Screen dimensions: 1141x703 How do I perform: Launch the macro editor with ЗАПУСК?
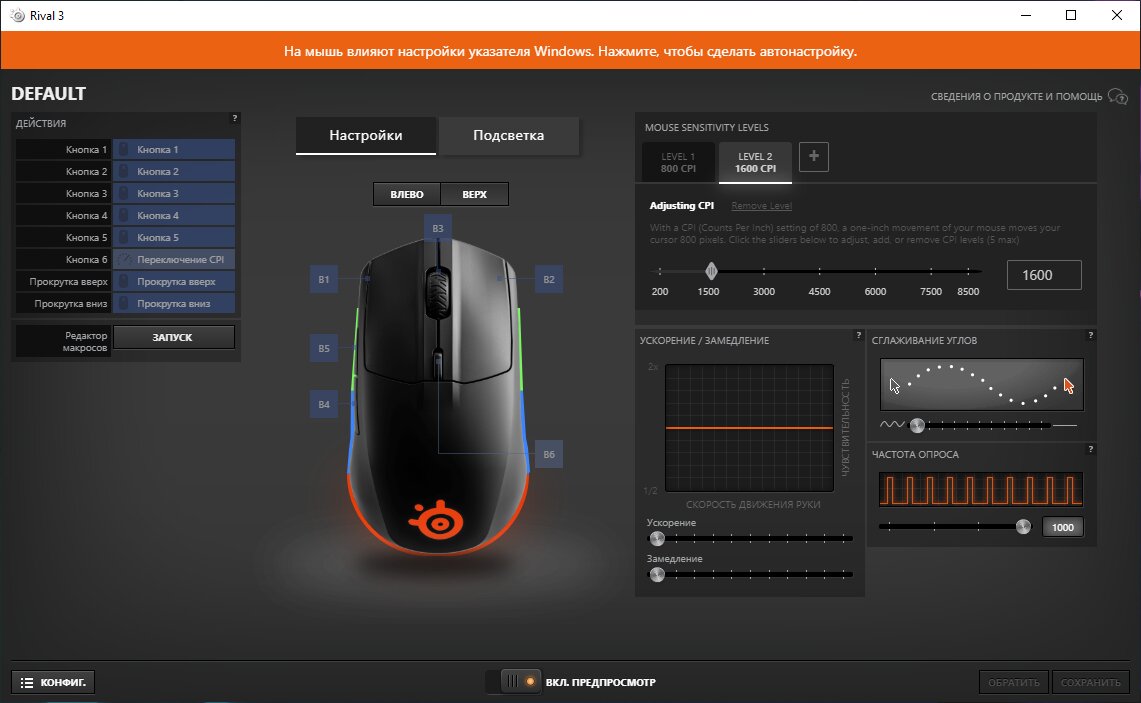173,337
